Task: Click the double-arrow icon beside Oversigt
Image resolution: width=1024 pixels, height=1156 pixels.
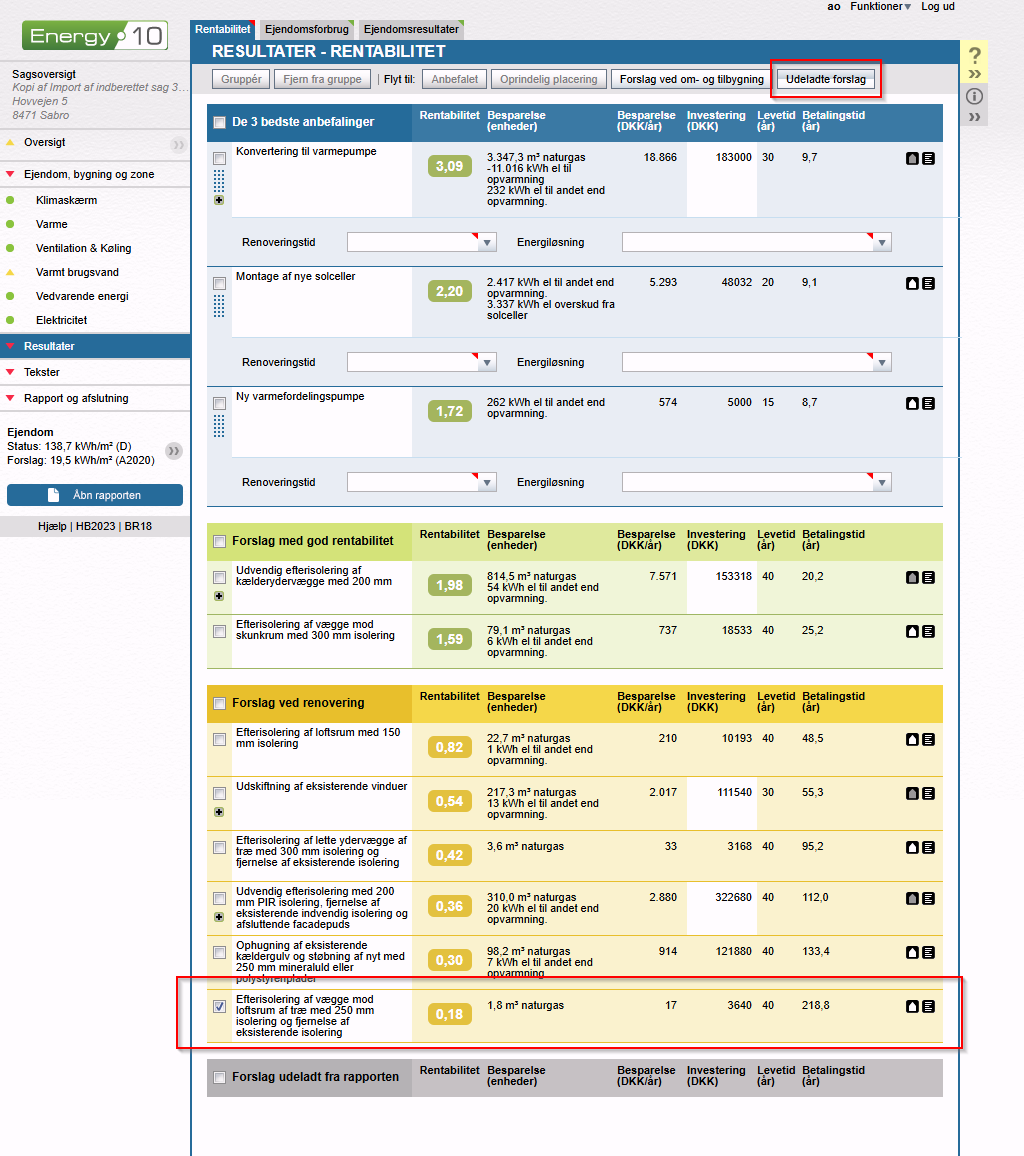Action: [x=178, y=144]
